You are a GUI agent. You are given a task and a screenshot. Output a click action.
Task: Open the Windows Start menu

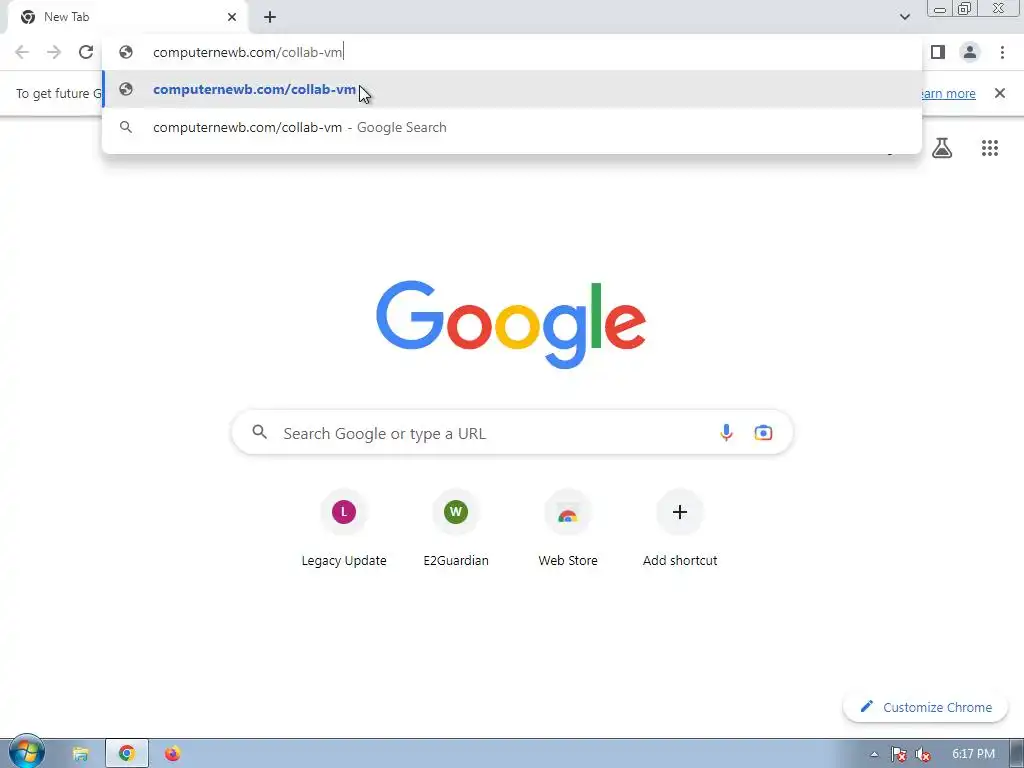point(26,752)
